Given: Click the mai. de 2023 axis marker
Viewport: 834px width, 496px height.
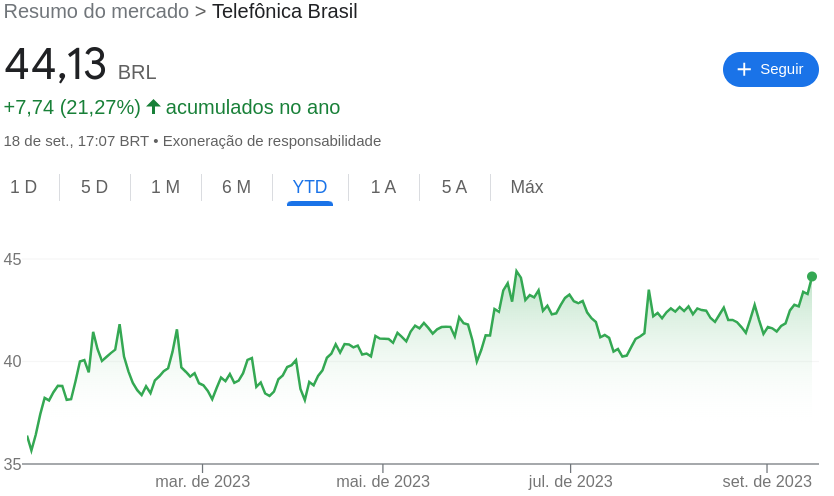Looking at the screenshot, I should point(383,481).
